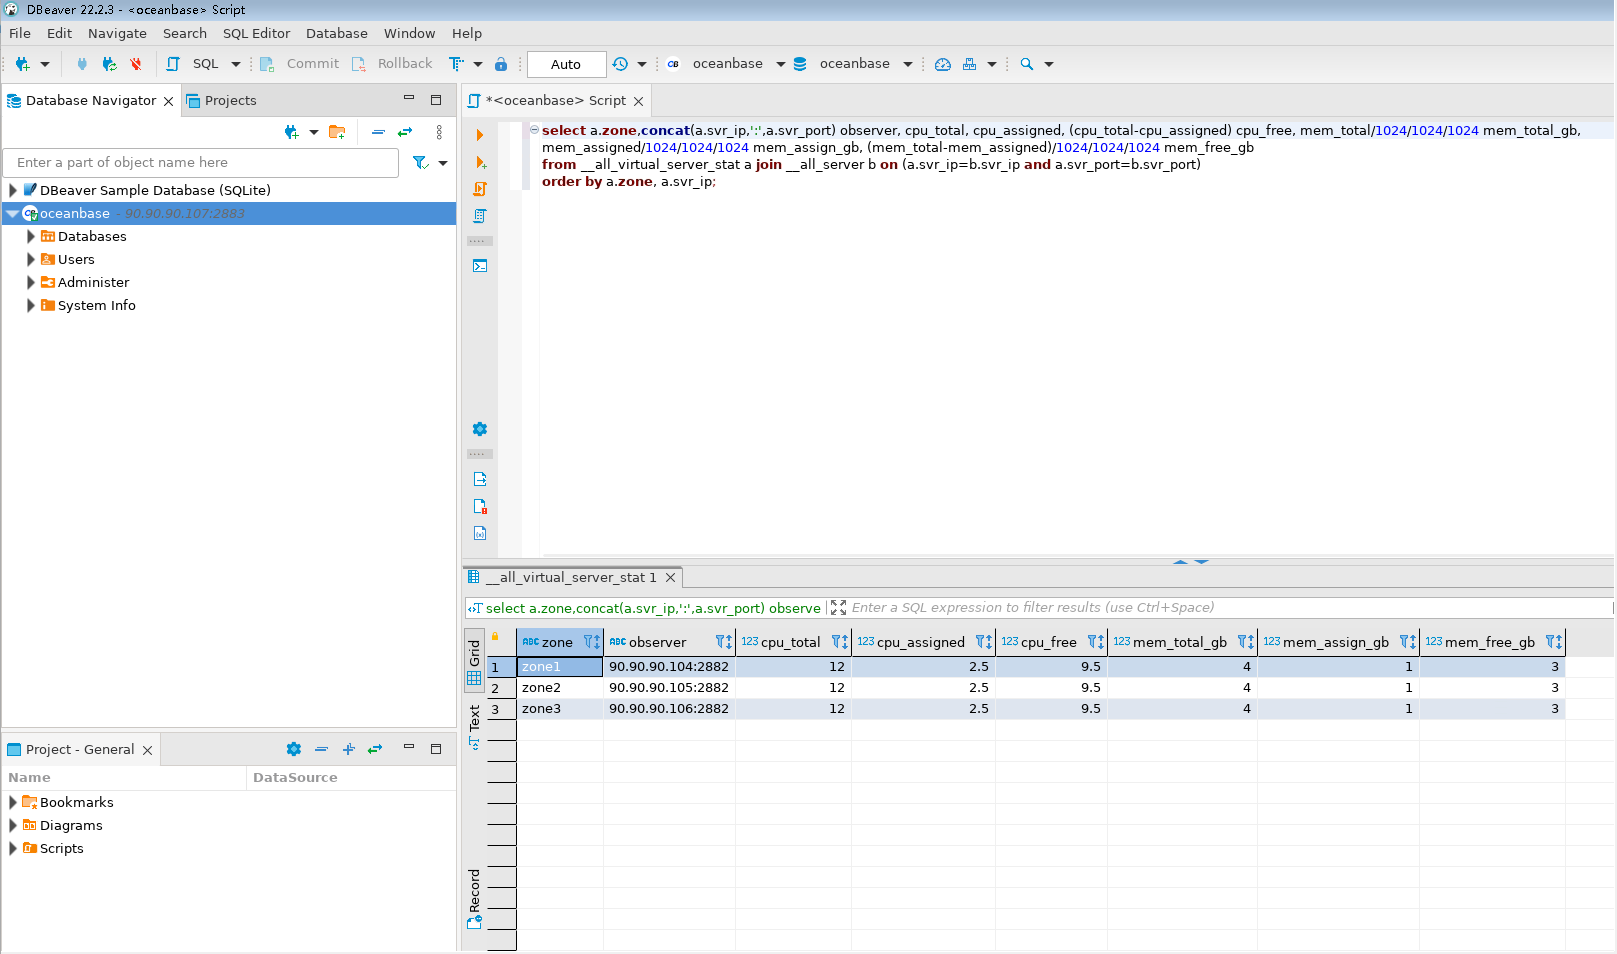The width and height of the screenshot is (1617, 954).
Task: Execute SQL statement orange arrow
Action: pos(480,135)
